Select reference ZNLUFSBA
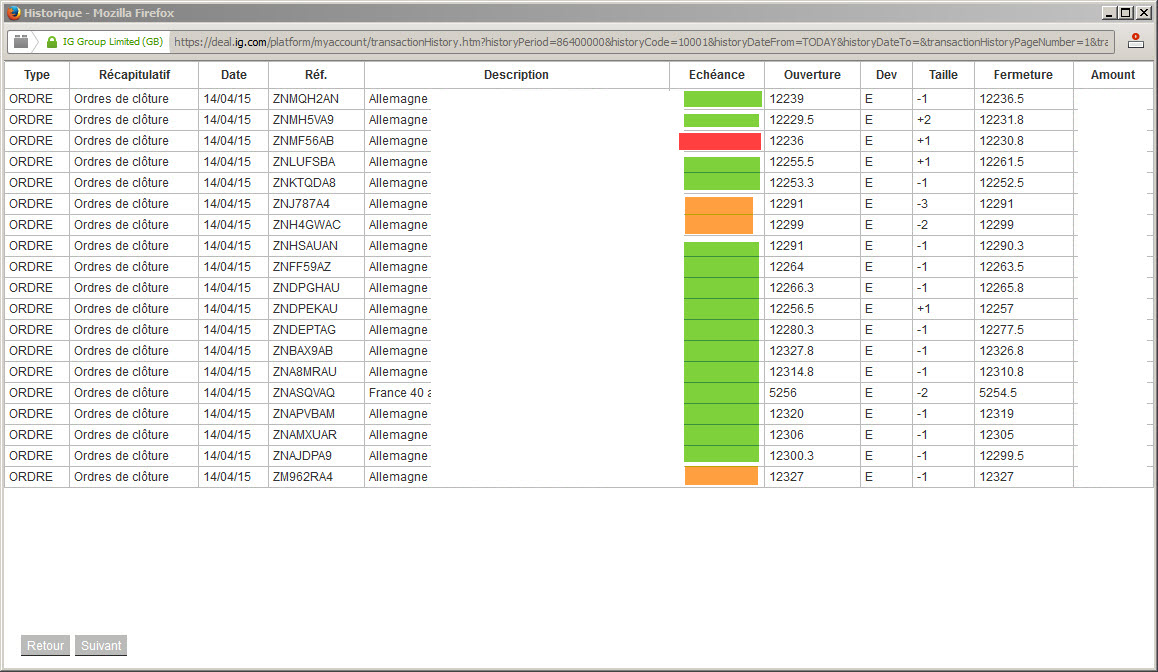The image size is (1158, 672). coord(304,162)
